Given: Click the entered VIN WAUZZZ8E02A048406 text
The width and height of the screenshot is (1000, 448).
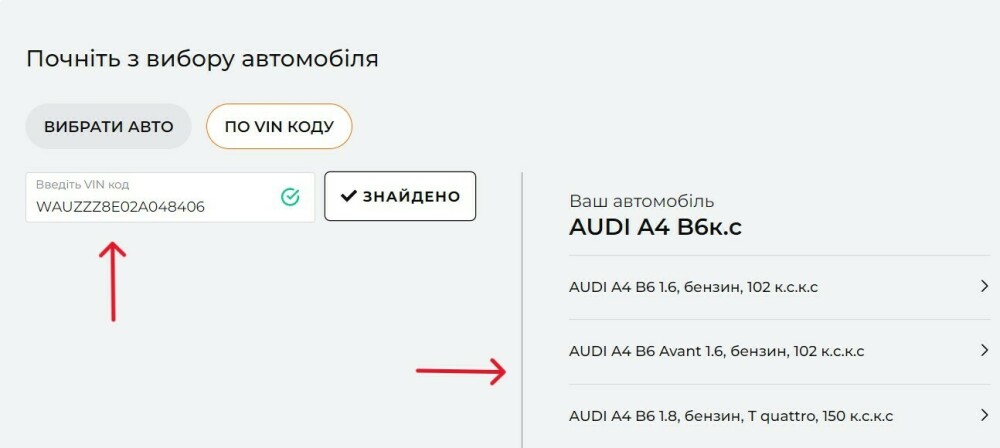Looking at the screenshot, I should [x=121, y=207].
